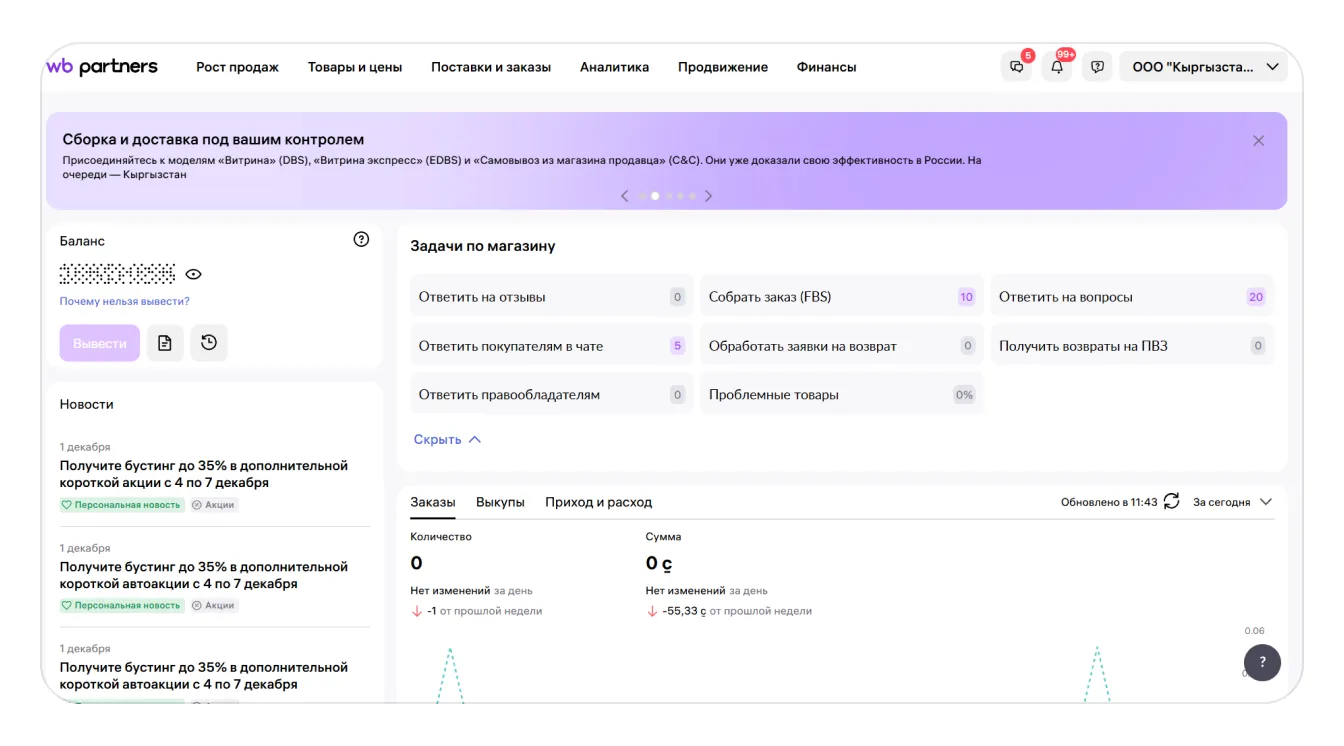Open the floating help button at bottom right
Image resolution: width=1344 pixels, height=746 pixels.
pos(1261,662)
